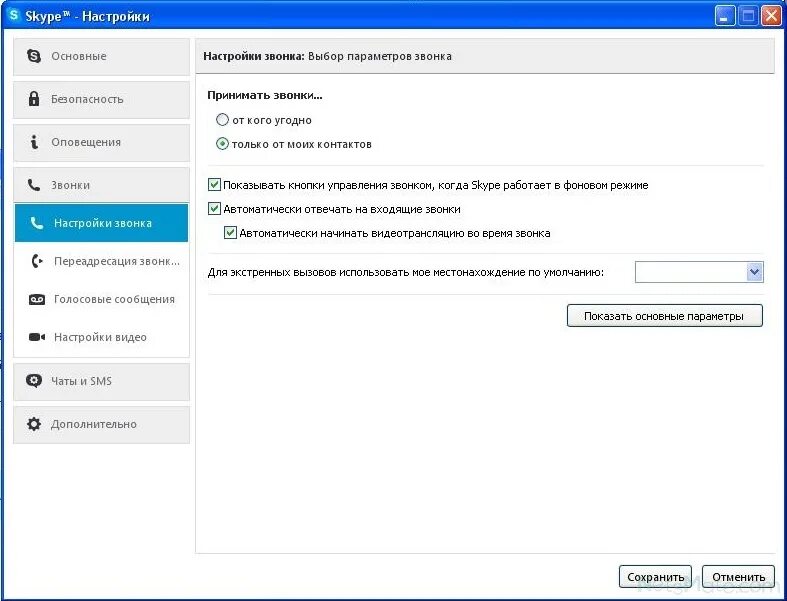Open the Основные settings section
Screen dimensions: 787x601
[x=101, y=56]
